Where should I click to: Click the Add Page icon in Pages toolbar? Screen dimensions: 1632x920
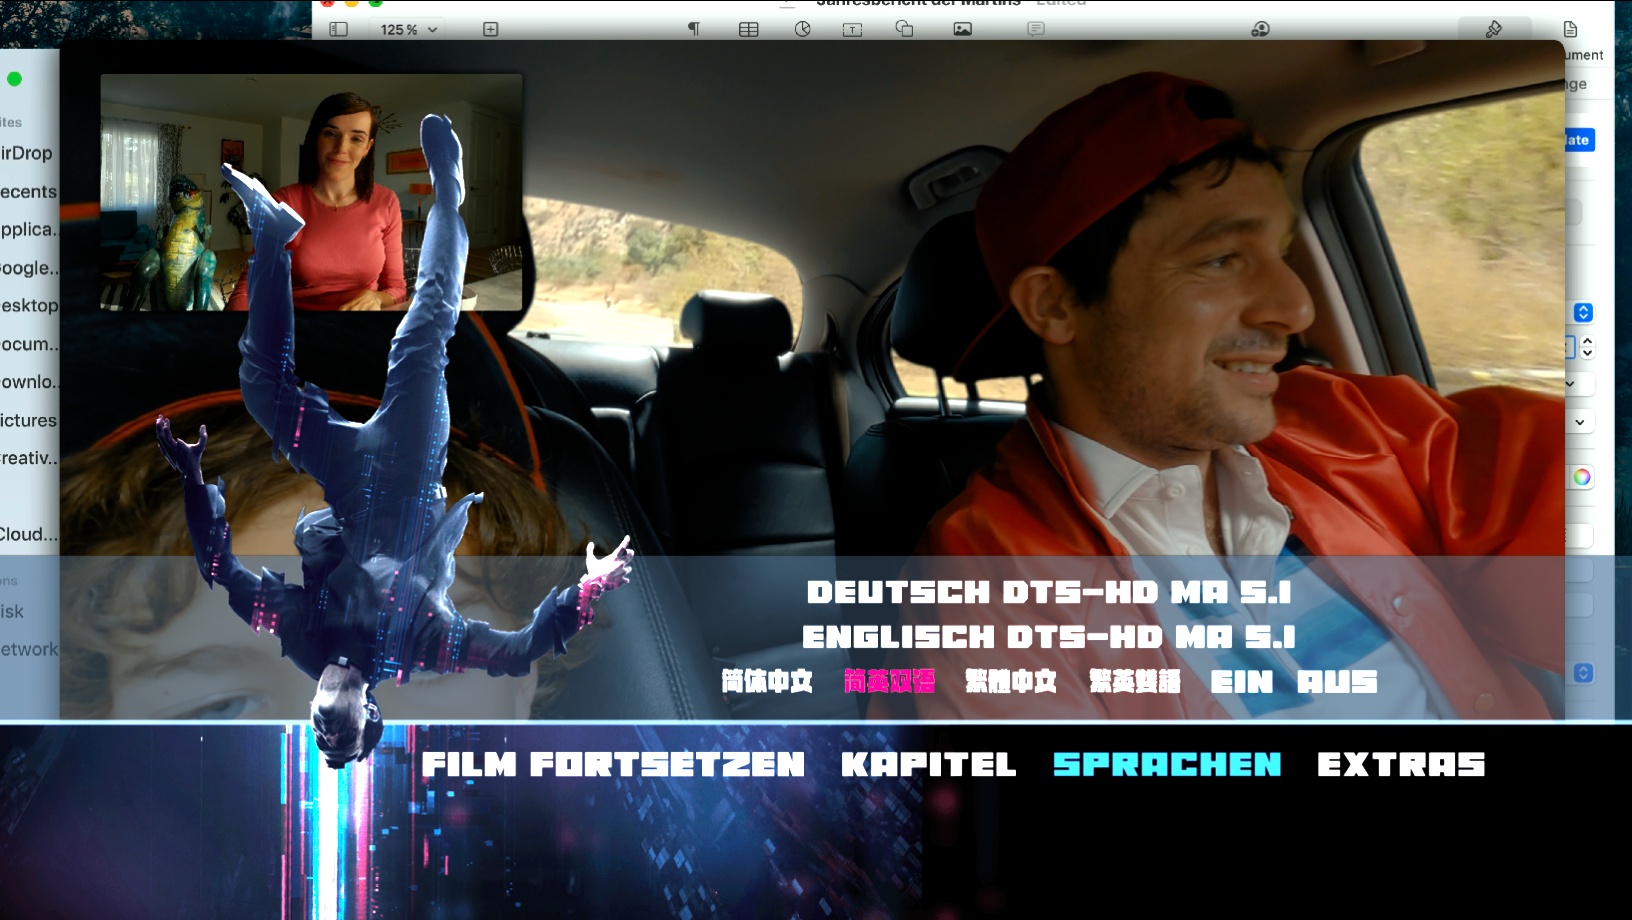click(x=490, y=29)
